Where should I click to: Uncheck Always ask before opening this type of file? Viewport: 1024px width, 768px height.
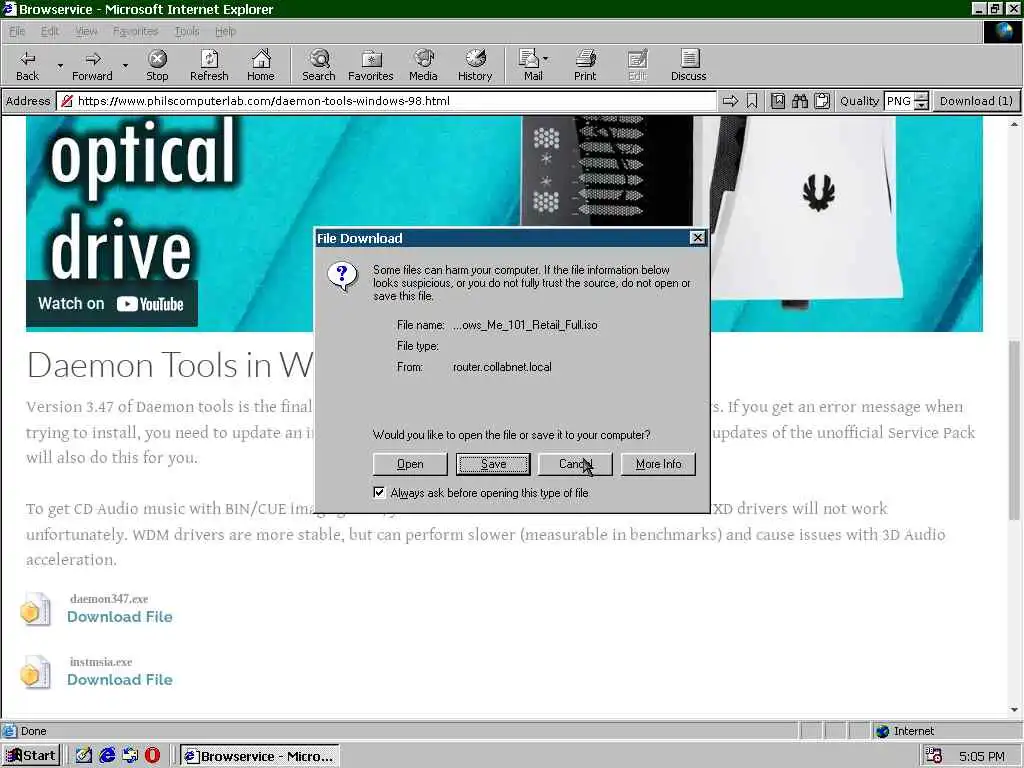[379, 492]
